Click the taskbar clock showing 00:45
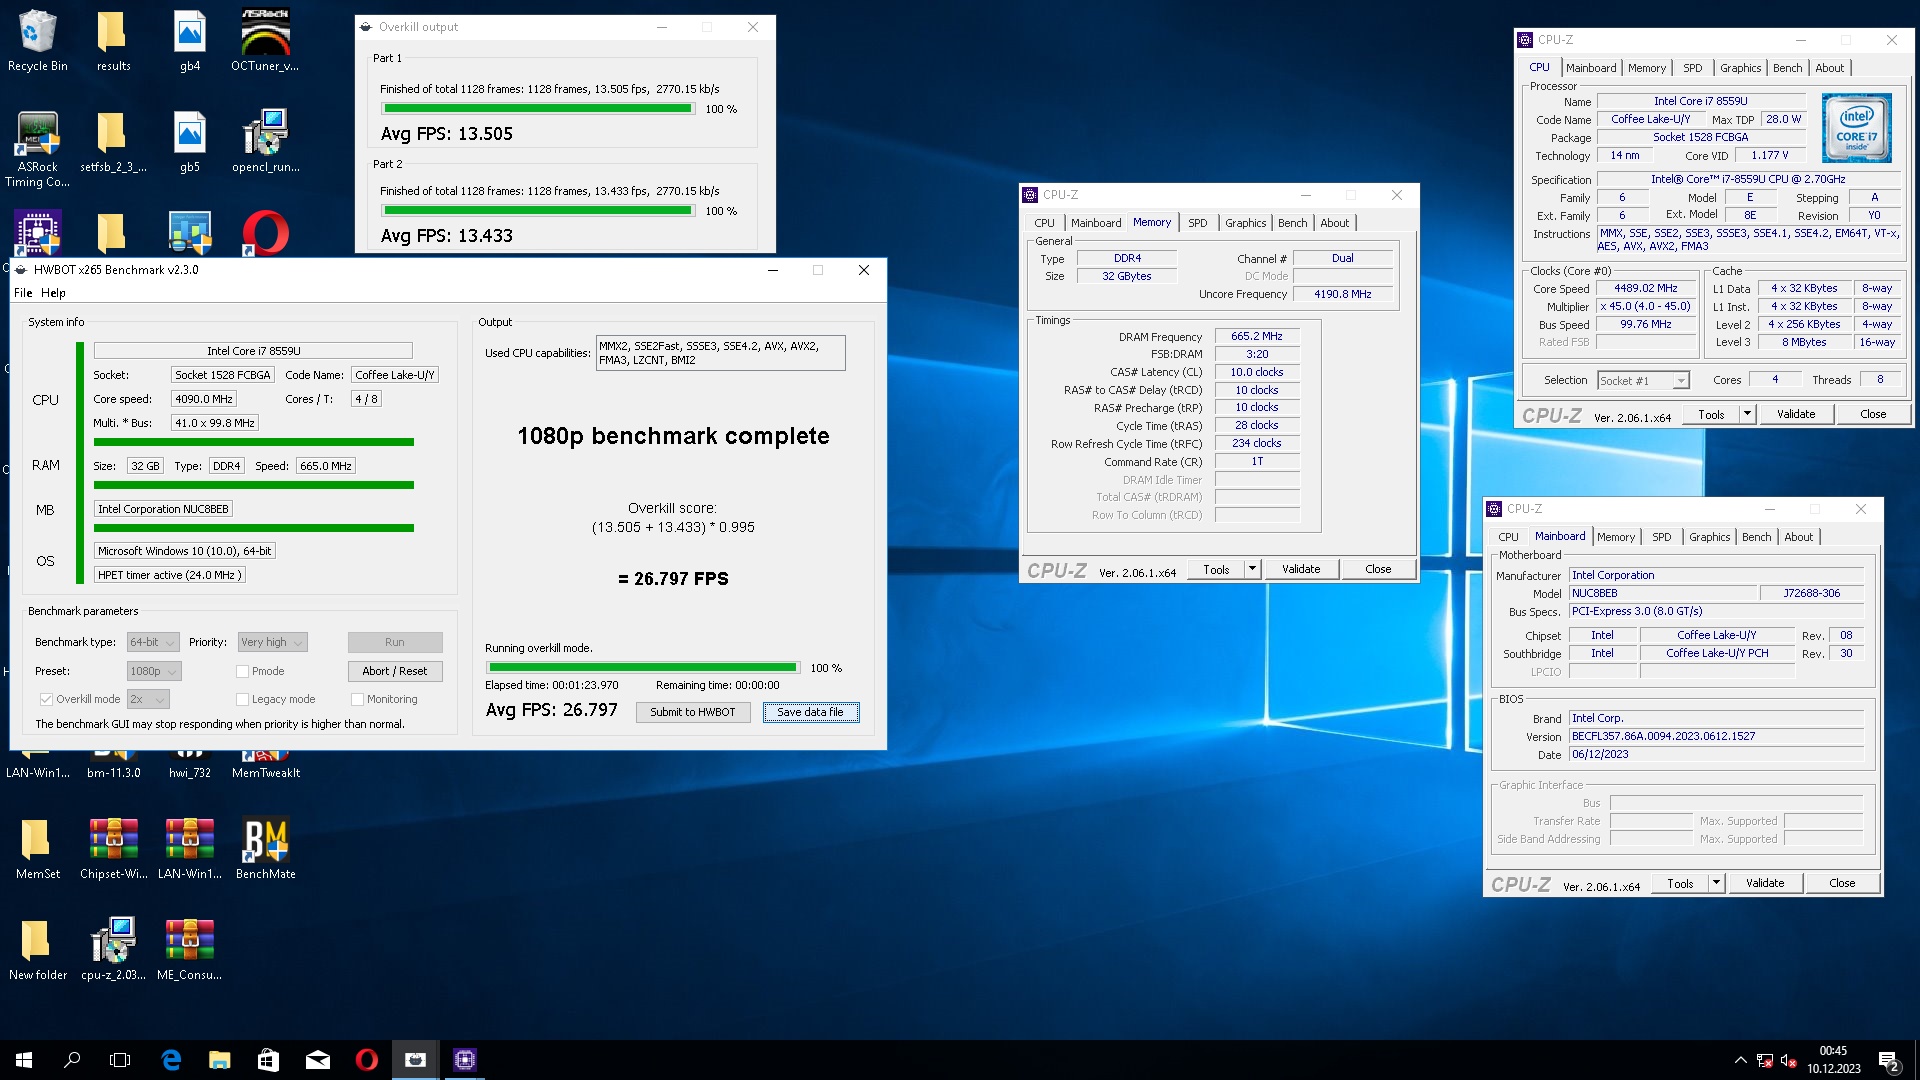 click(x=1833, y=1060)
